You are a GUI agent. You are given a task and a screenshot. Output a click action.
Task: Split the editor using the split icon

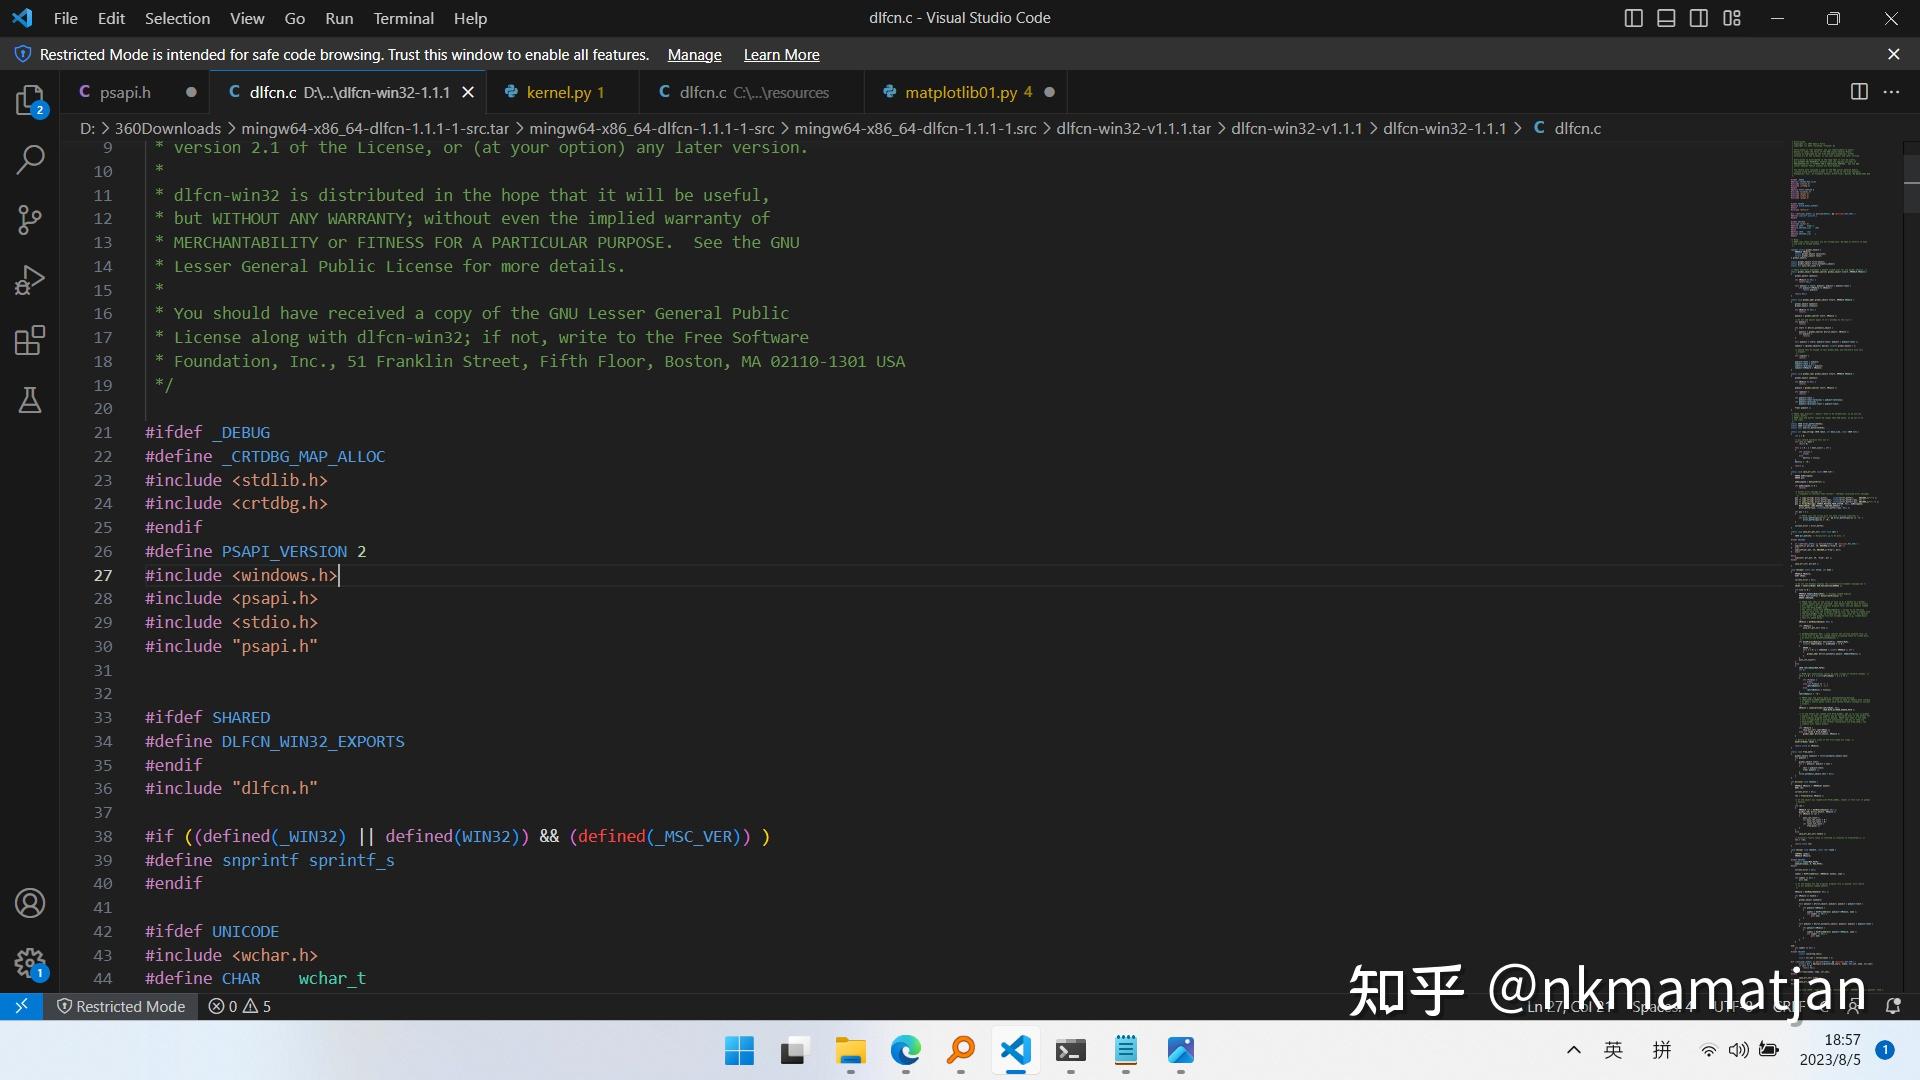1860,91
